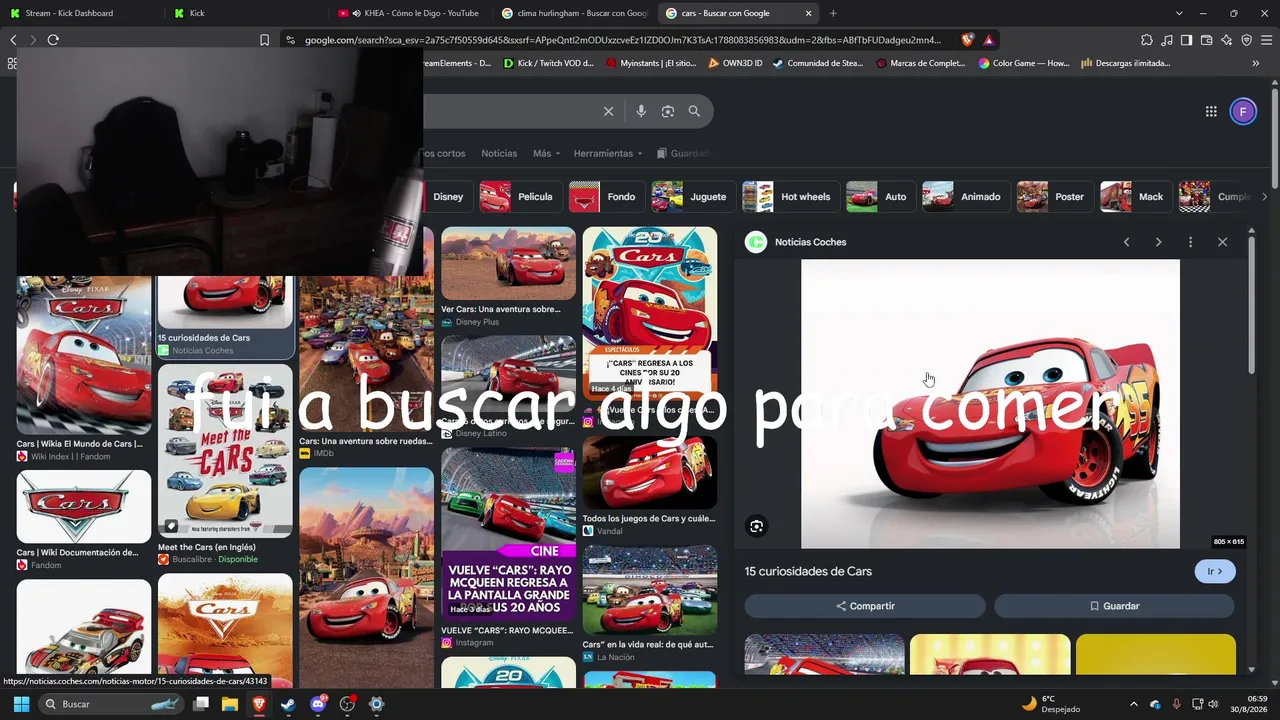Open the Google apps grid

(1211, 111)
